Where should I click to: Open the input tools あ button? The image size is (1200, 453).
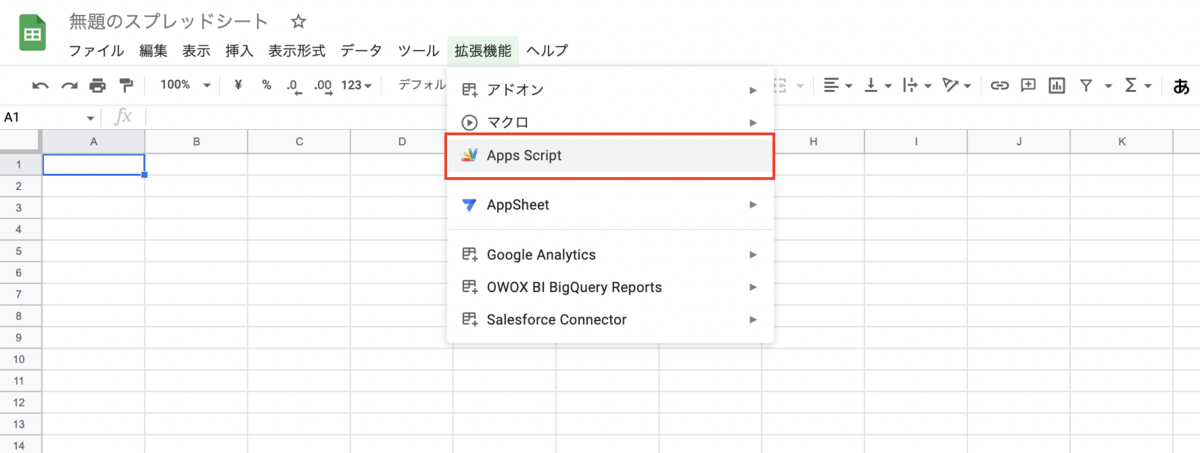1181,86
